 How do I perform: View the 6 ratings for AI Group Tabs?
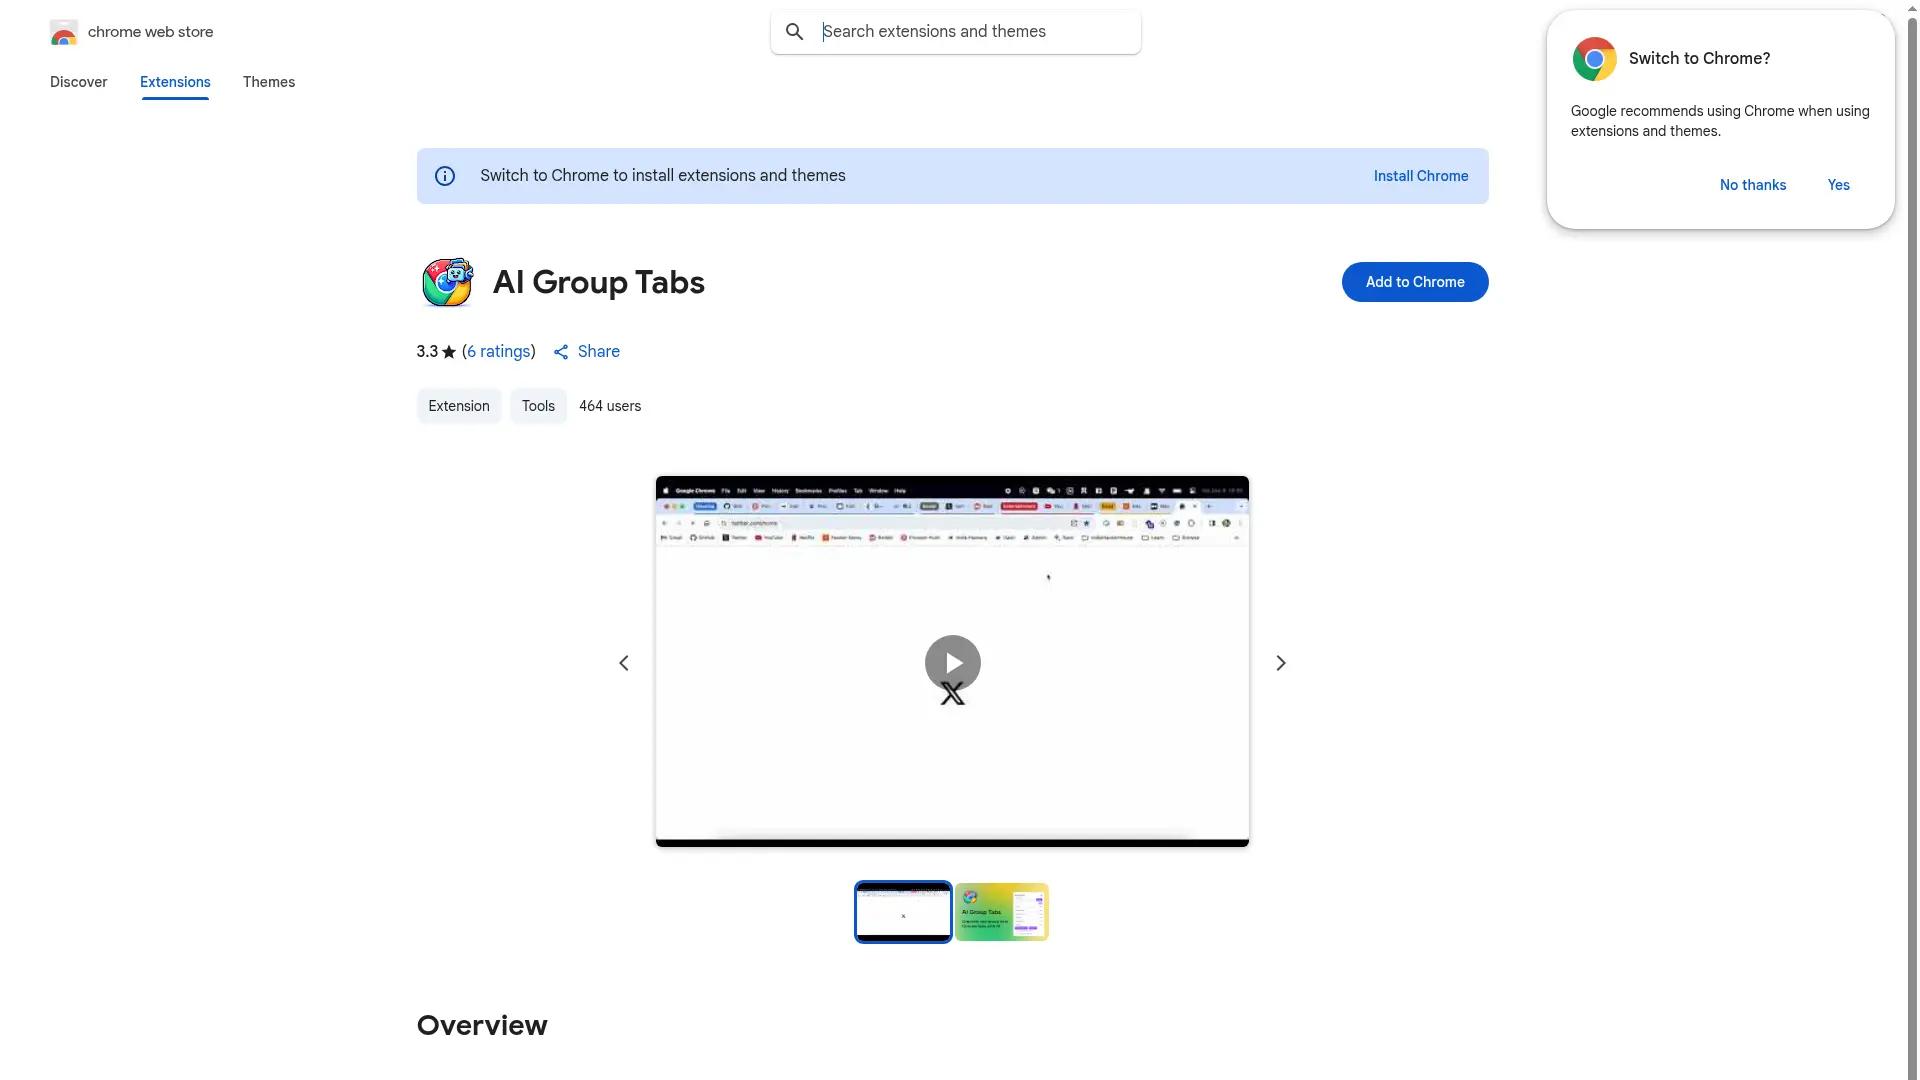498,351
